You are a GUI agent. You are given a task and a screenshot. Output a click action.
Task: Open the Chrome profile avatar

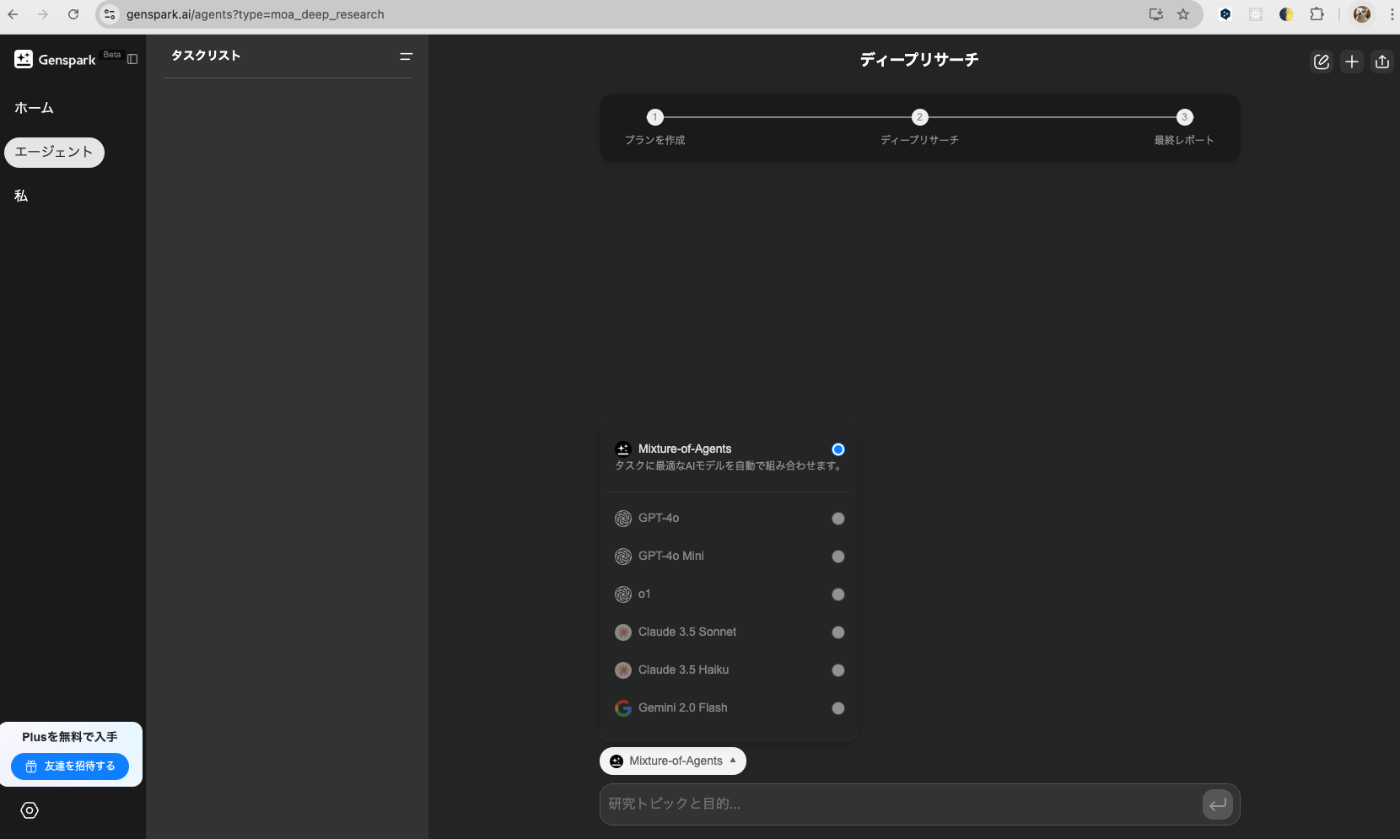[x=1362, y=14]
